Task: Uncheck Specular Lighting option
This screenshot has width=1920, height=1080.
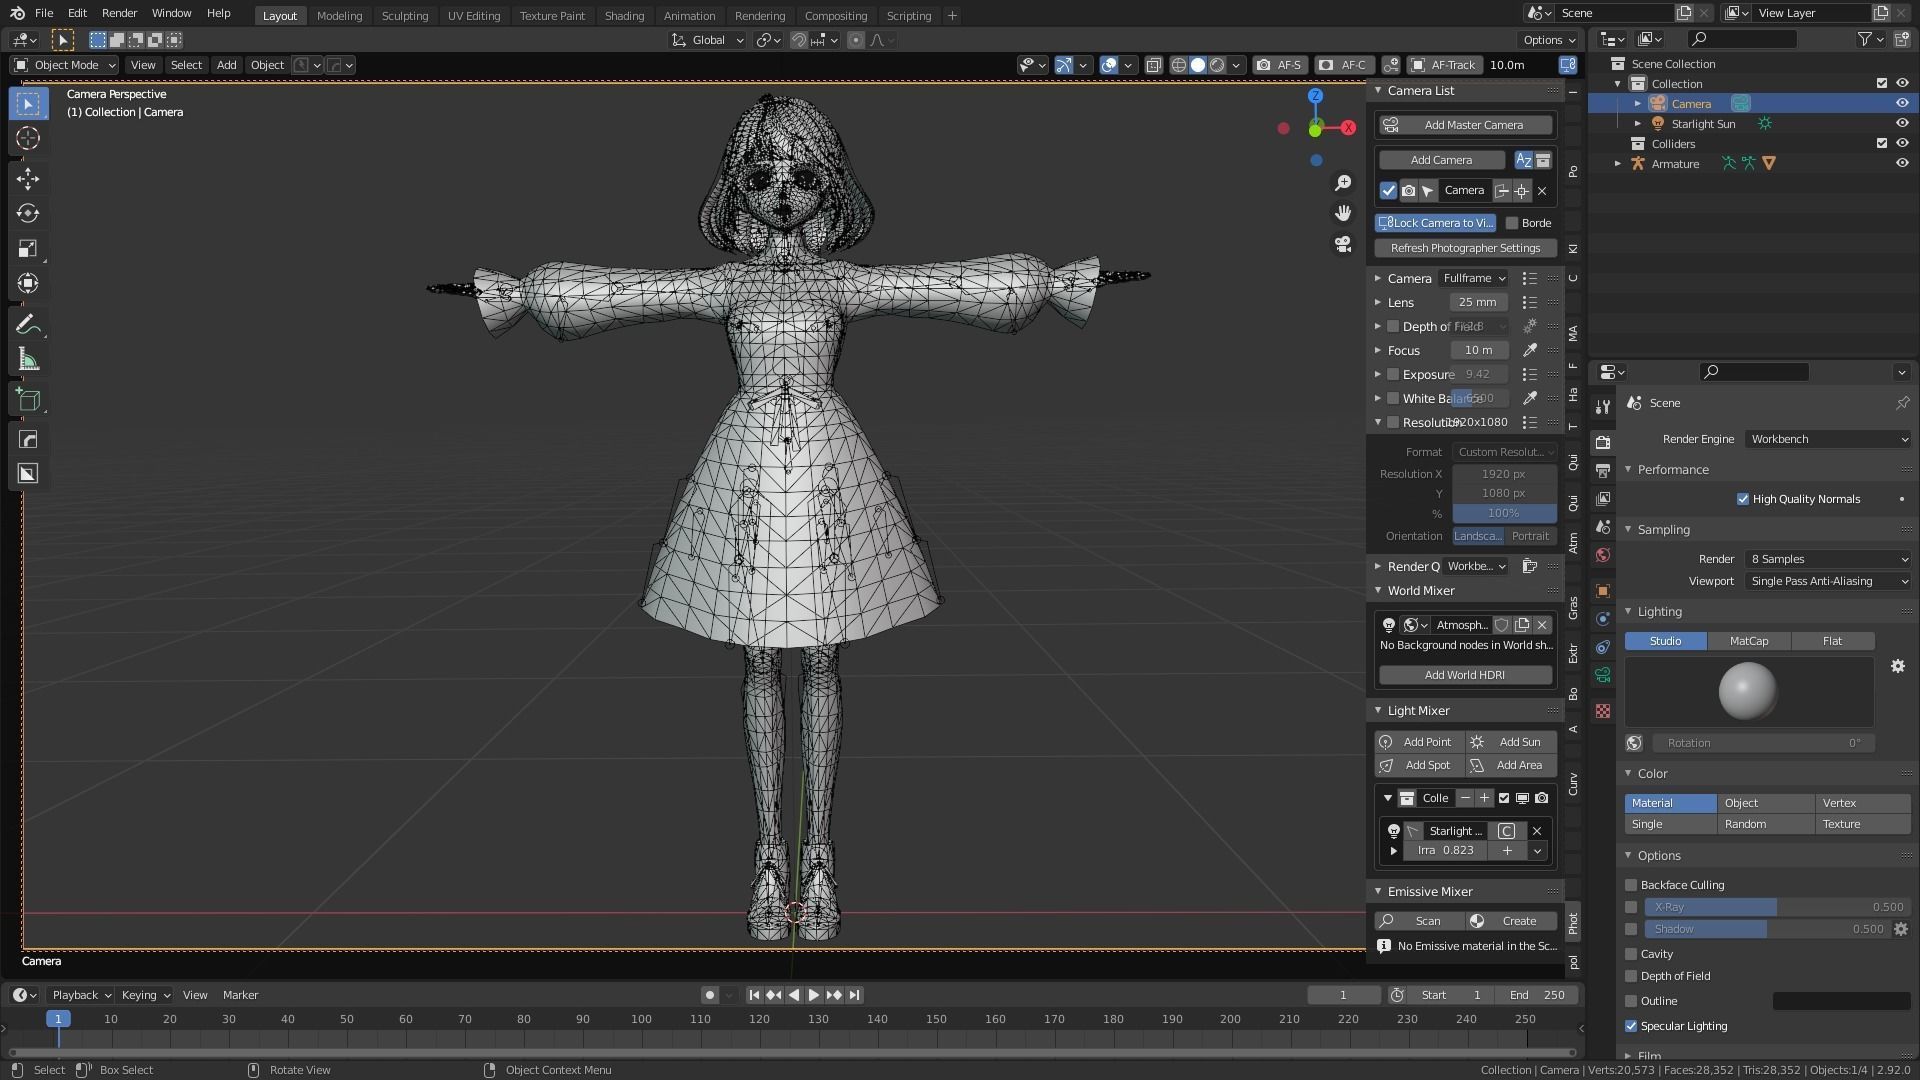Action: 1631,1026
